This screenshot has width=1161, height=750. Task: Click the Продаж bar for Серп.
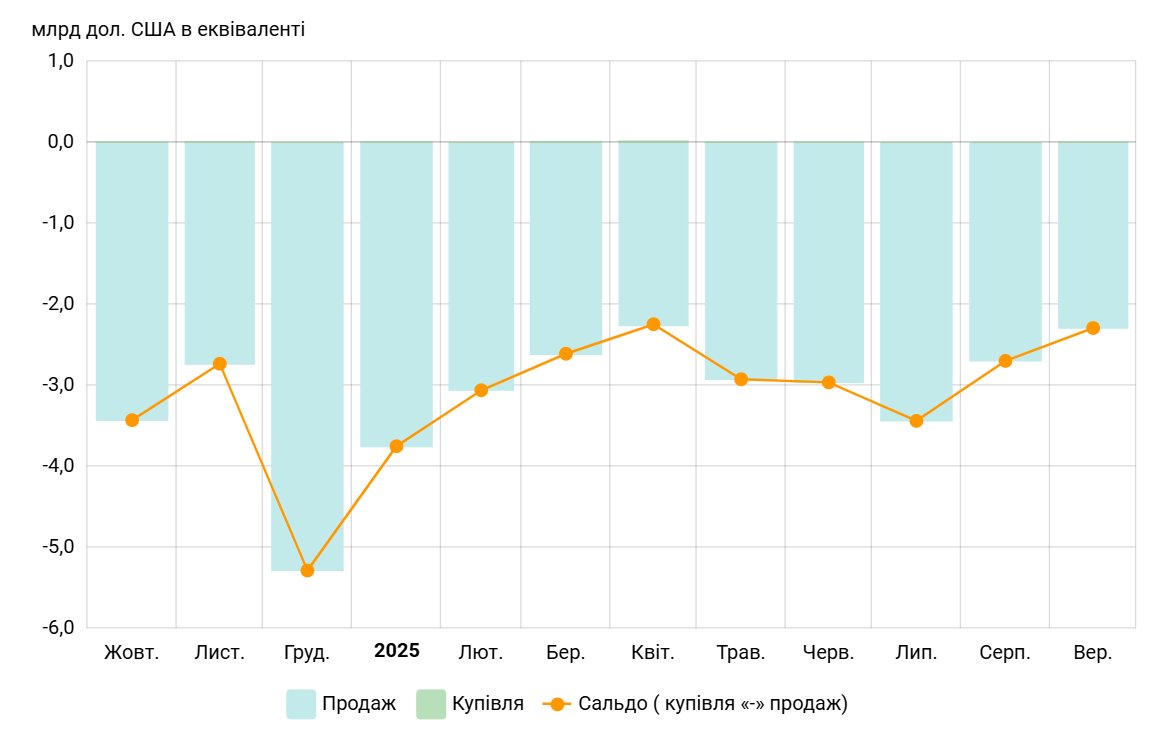pos(1005,250)
